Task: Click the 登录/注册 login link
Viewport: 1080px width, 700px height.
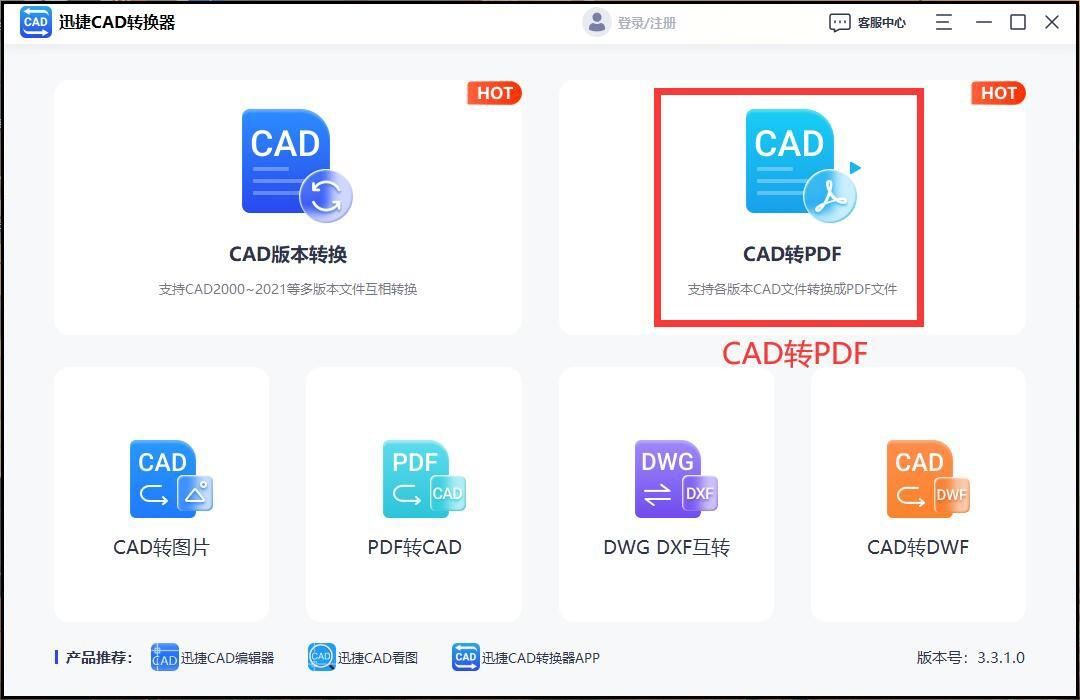Action: click(646, 21)
